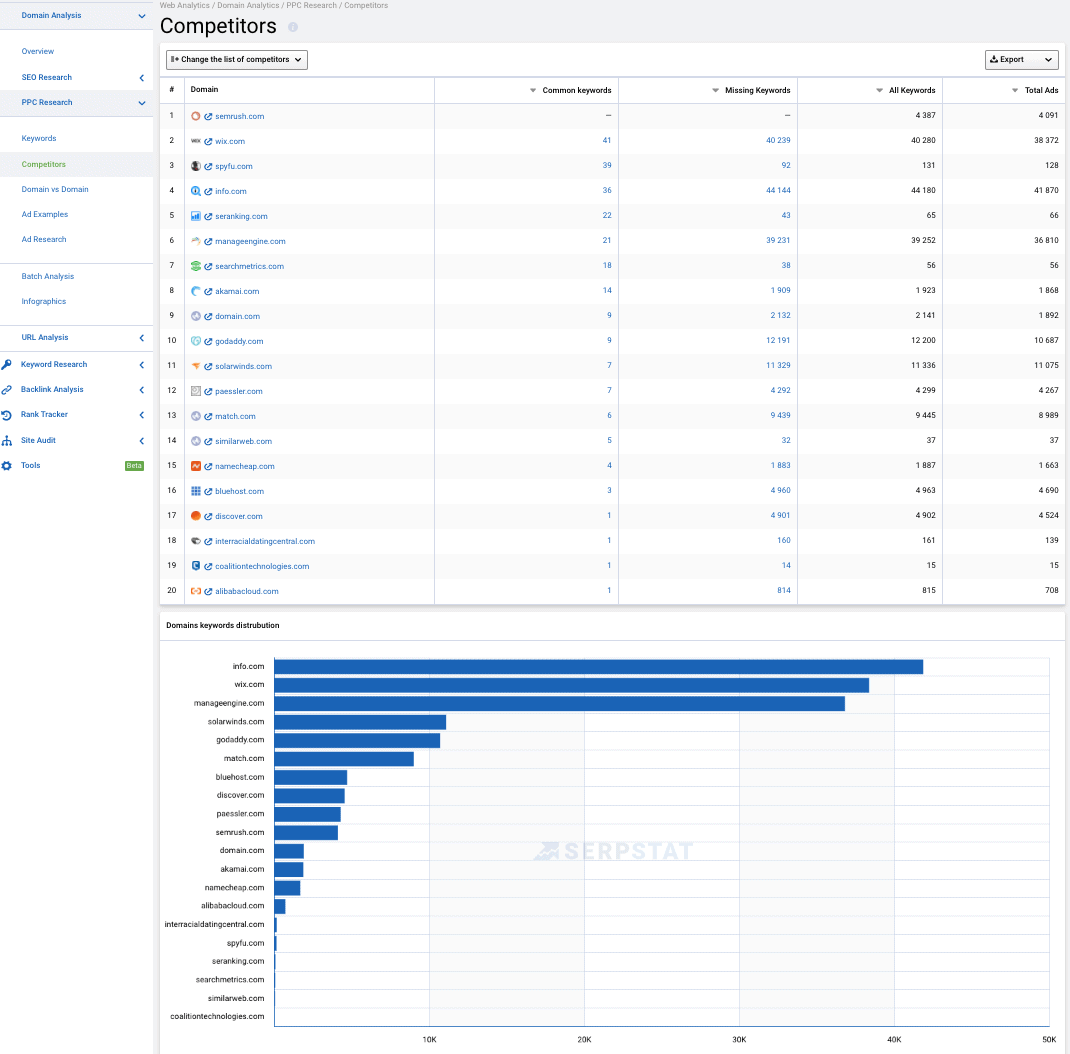The width and height of the screenshot is (1070, 1054).
Task: Open the Export dropdown
Action: pos(1022,59)
